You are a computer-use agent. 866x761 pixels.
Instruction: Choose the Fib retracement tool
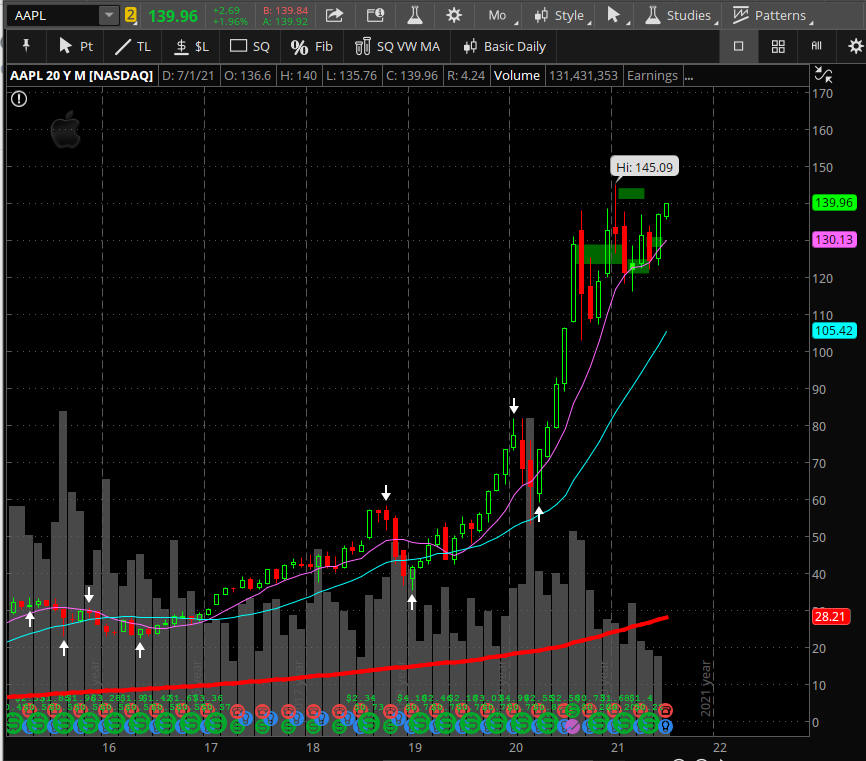[x=311, y=46]
